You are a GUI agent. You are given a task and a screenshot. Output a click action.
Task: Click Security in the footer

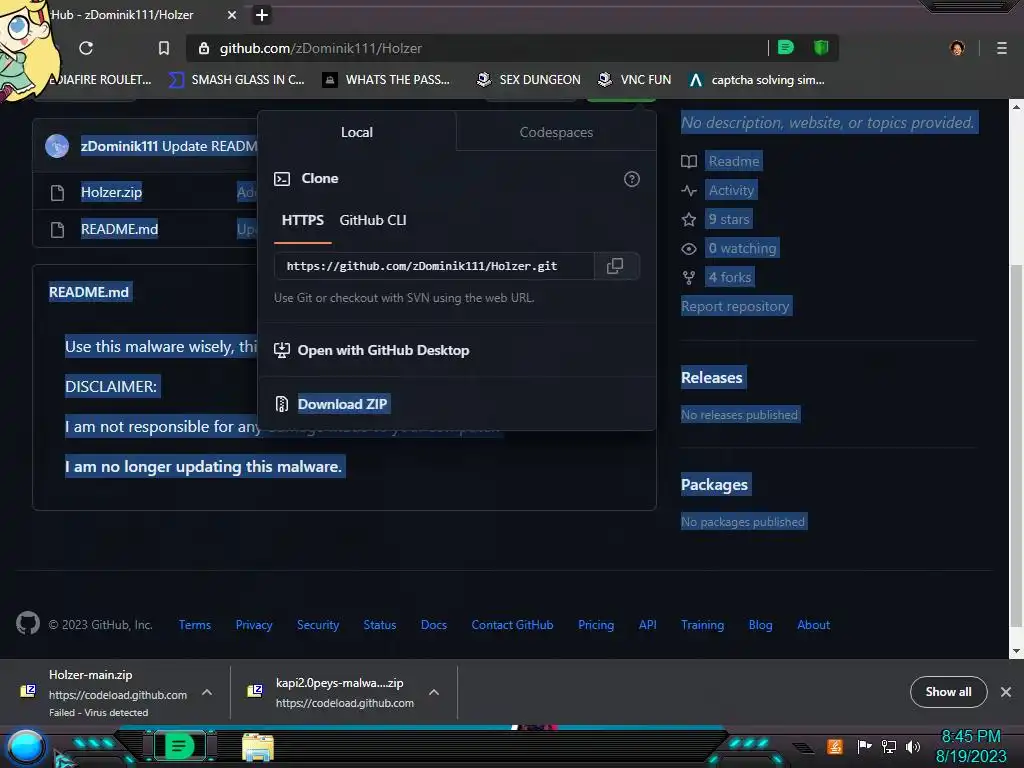click(318, 625)
